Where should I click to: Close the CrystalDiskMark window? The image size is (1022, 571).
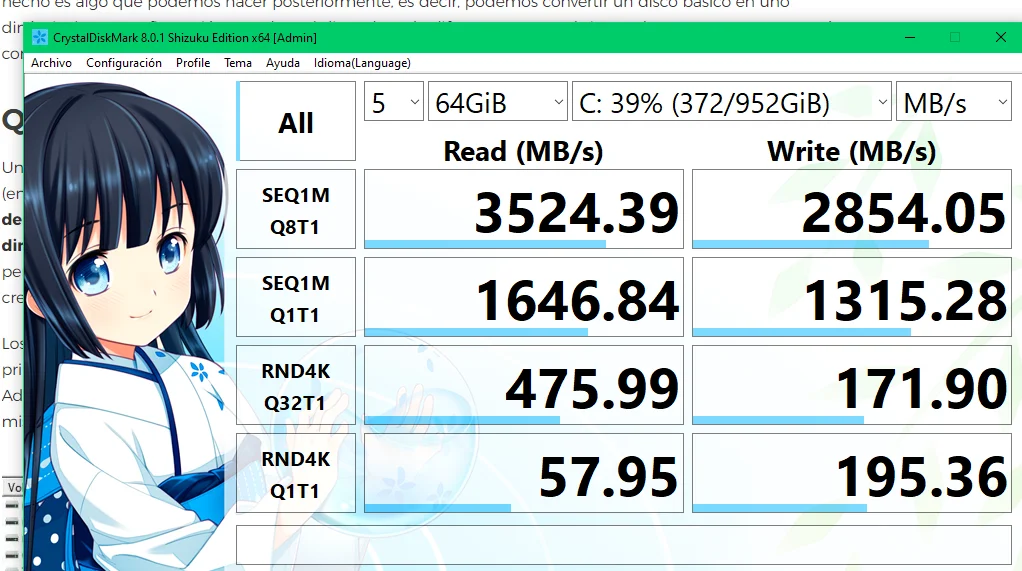(1001, 37)
